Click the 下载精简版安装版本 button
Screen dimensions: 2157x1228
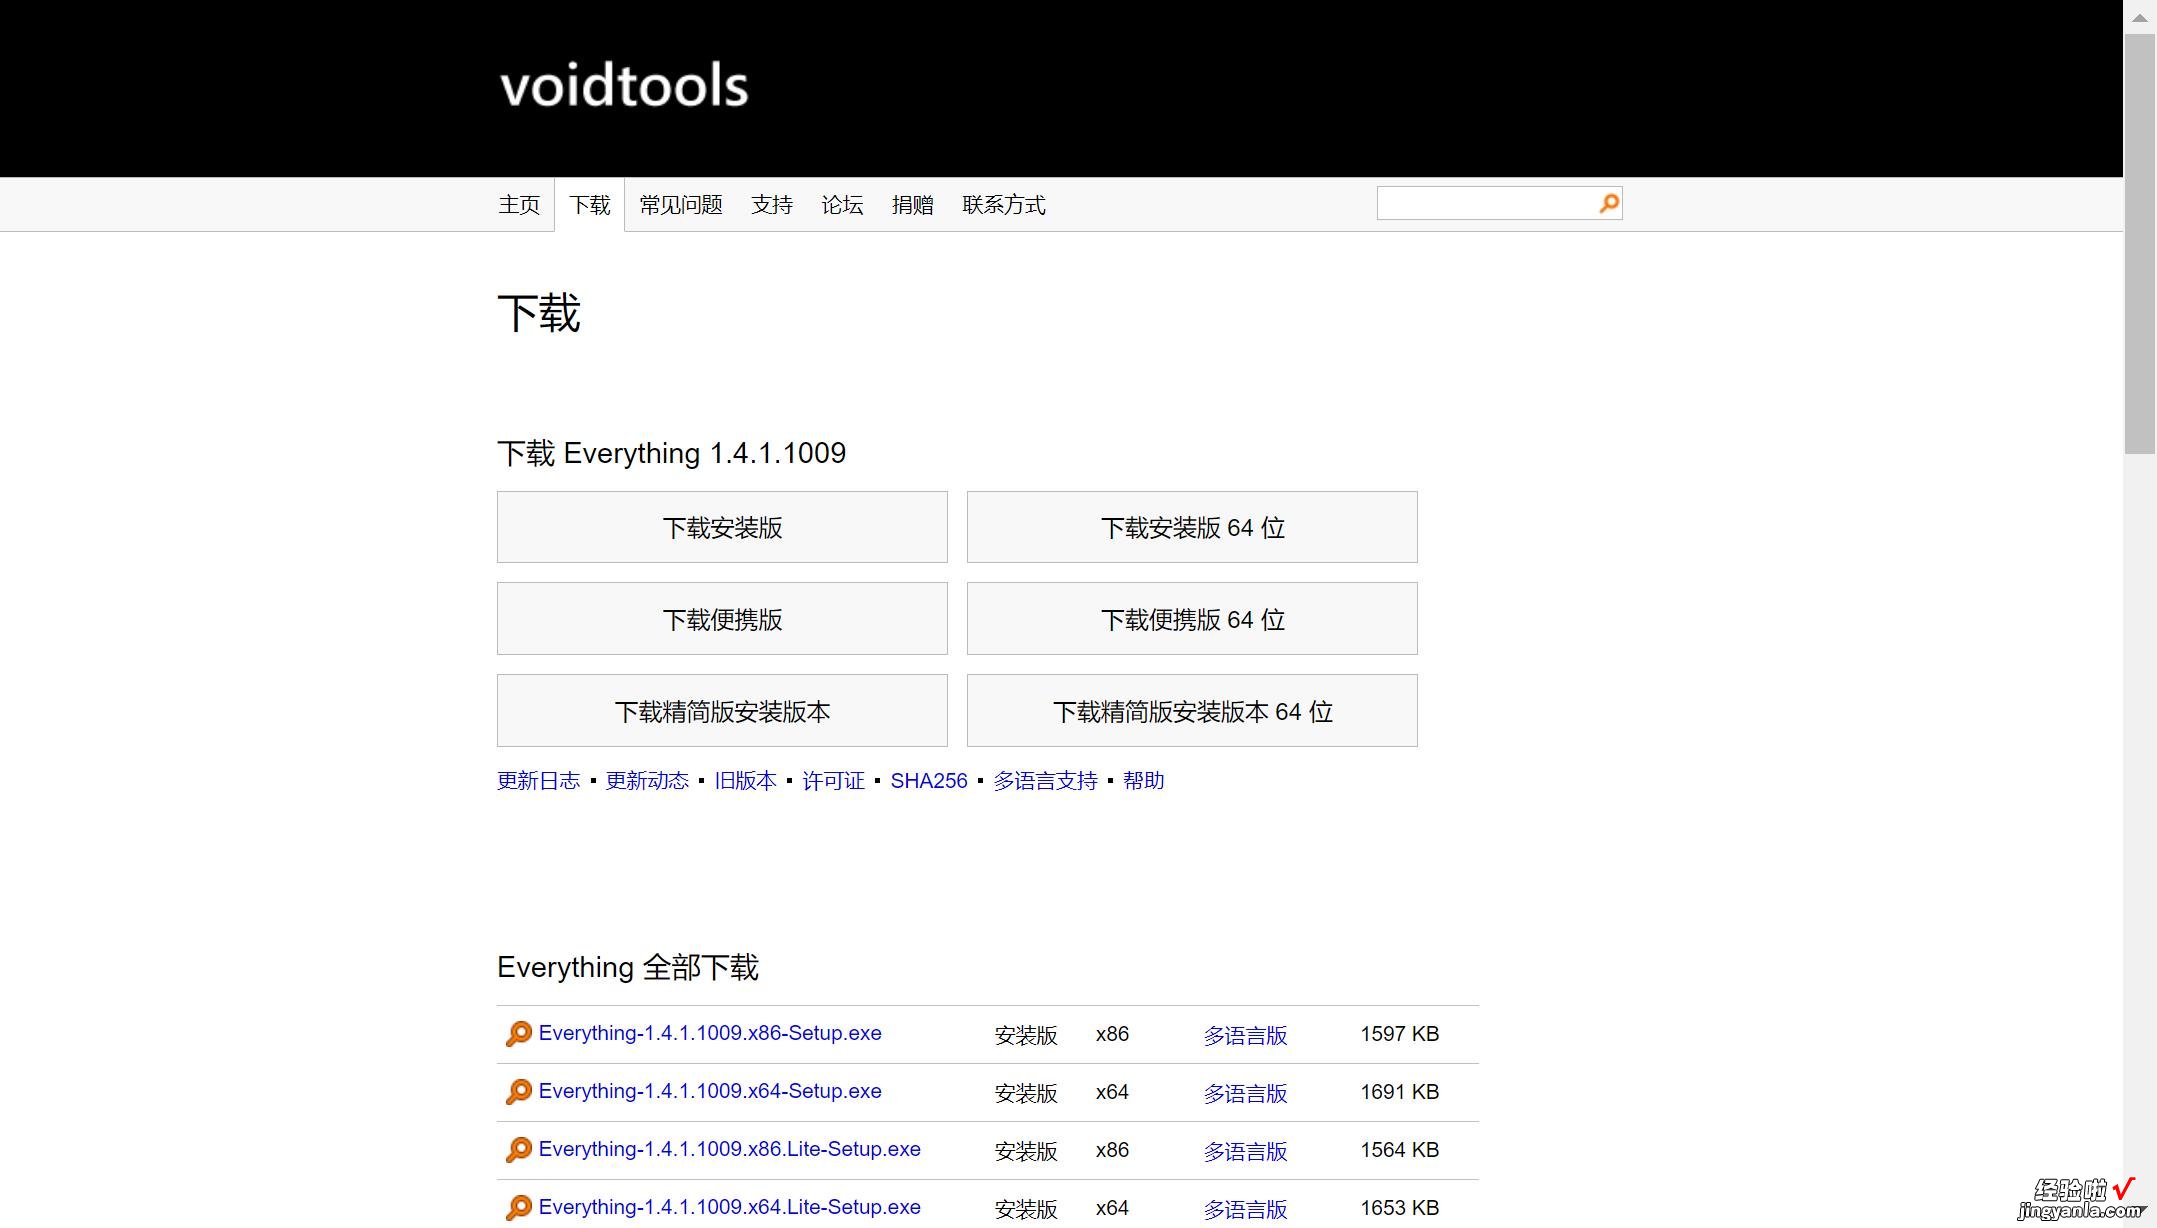722,711
